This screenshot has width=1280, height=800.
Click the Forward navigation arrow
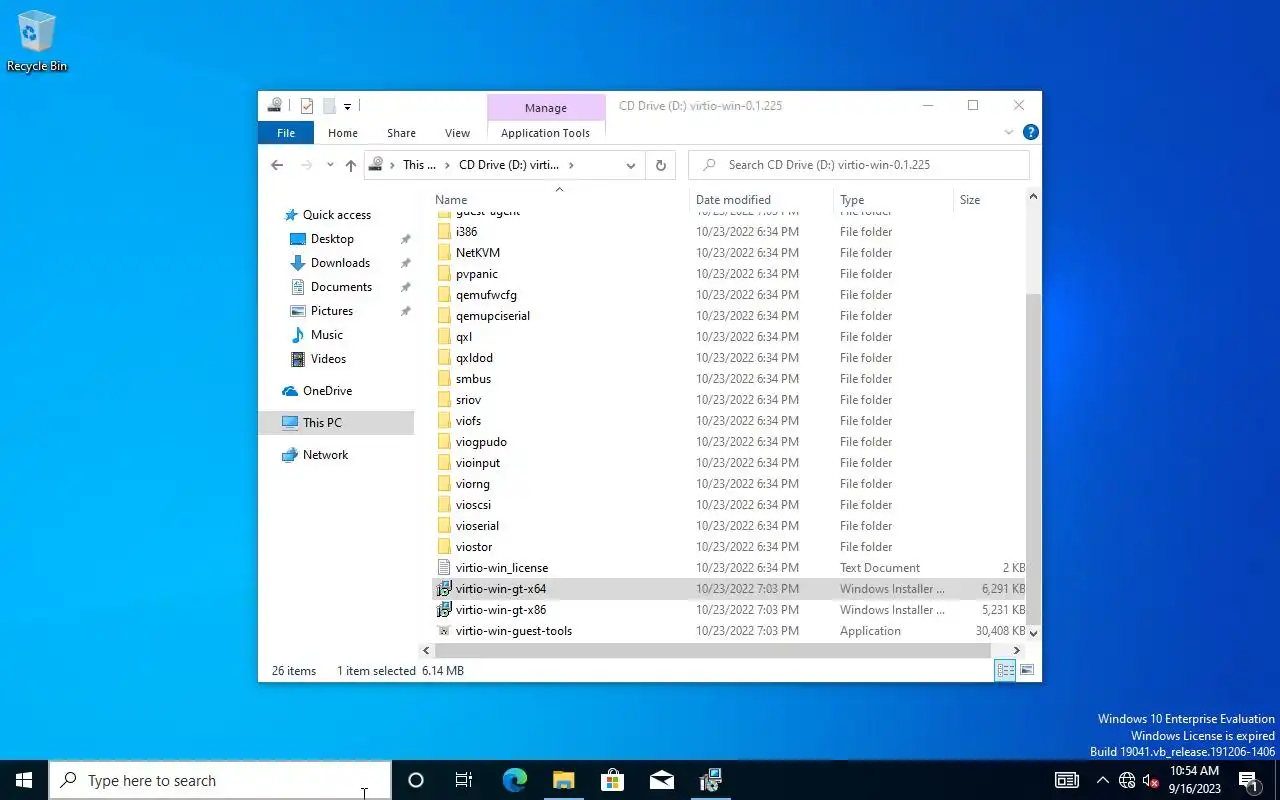coord(306,165)
